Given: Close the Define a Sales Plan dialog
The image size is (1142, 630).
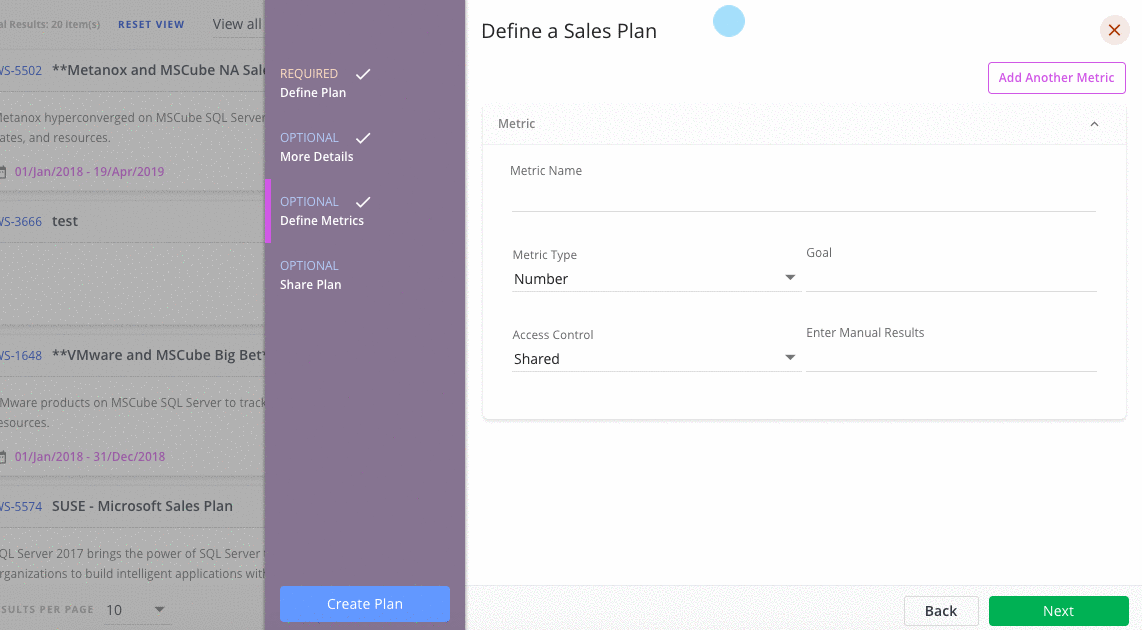Looking at the screenshot, I should tap(1114, 30).
